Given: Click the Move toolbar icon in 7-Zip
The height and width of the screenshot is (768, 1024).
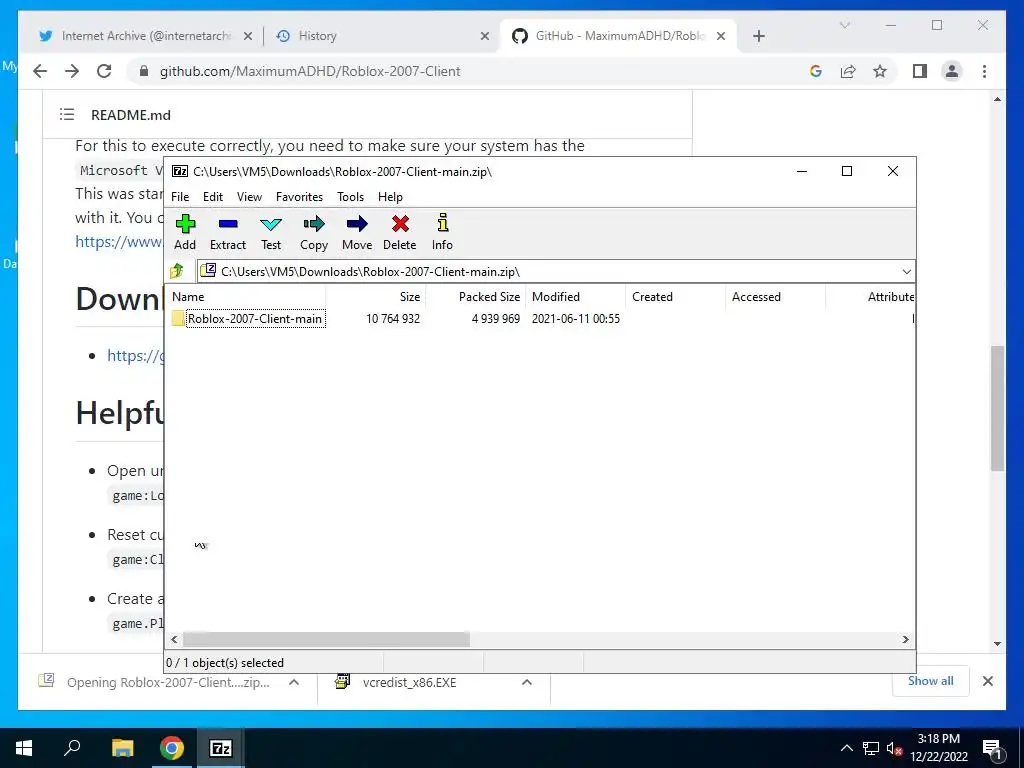Looking at the screenshot, I should coord(357,225).
